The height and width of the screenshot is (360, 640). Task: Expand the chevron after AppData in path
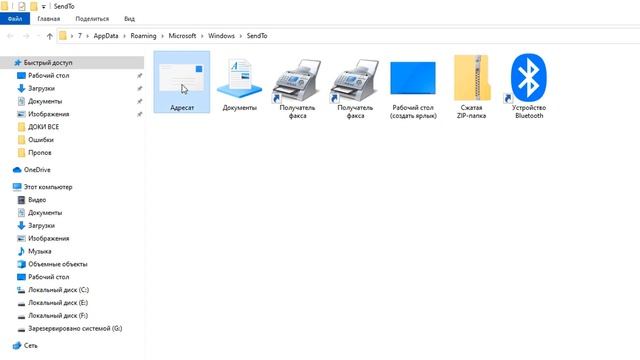click(x=124, y=36)
